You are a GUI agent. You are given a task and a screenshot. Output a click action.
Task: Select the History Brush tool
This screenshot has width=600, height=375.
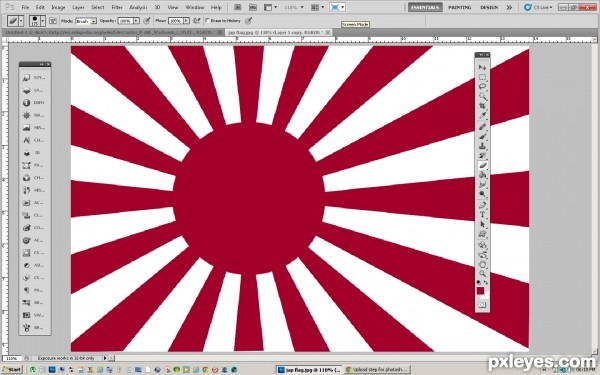click(x=482, y=155)
